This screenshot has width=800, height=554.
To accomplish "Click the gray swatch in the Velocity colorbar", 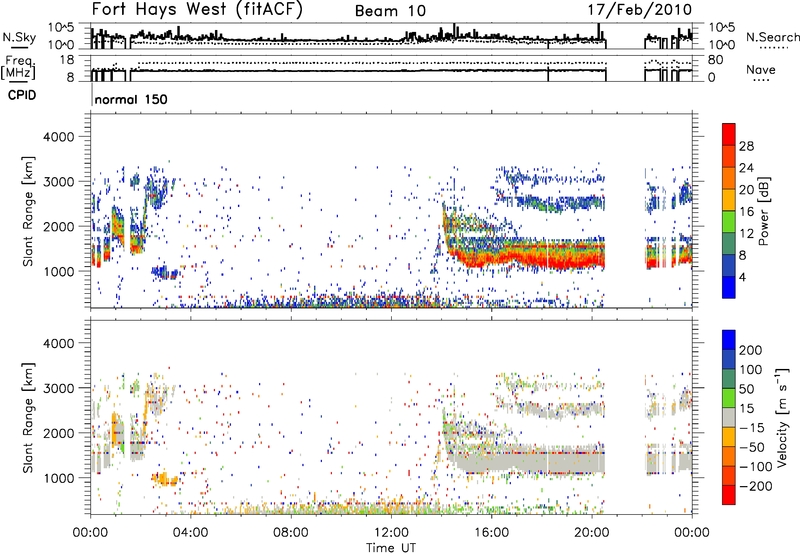I will [x=729, y=417].
